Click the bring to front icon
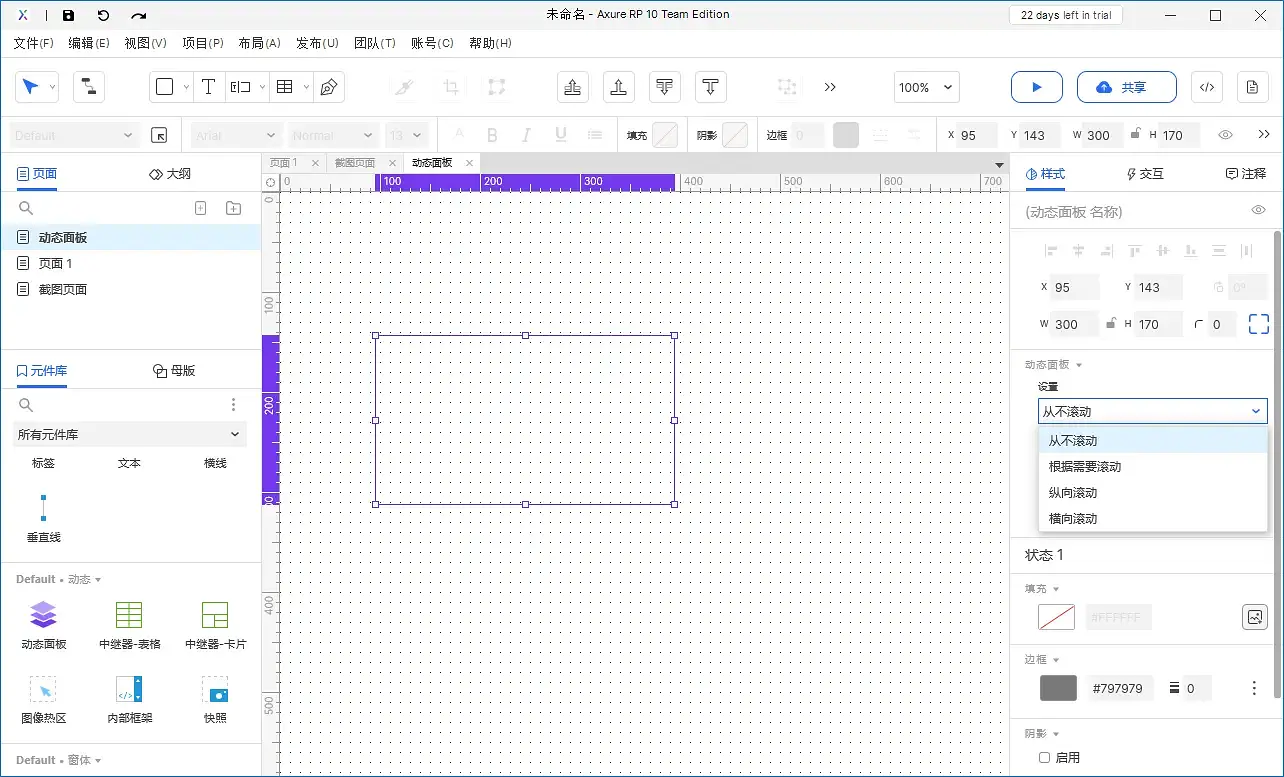1284x777 pixels. 572,87
